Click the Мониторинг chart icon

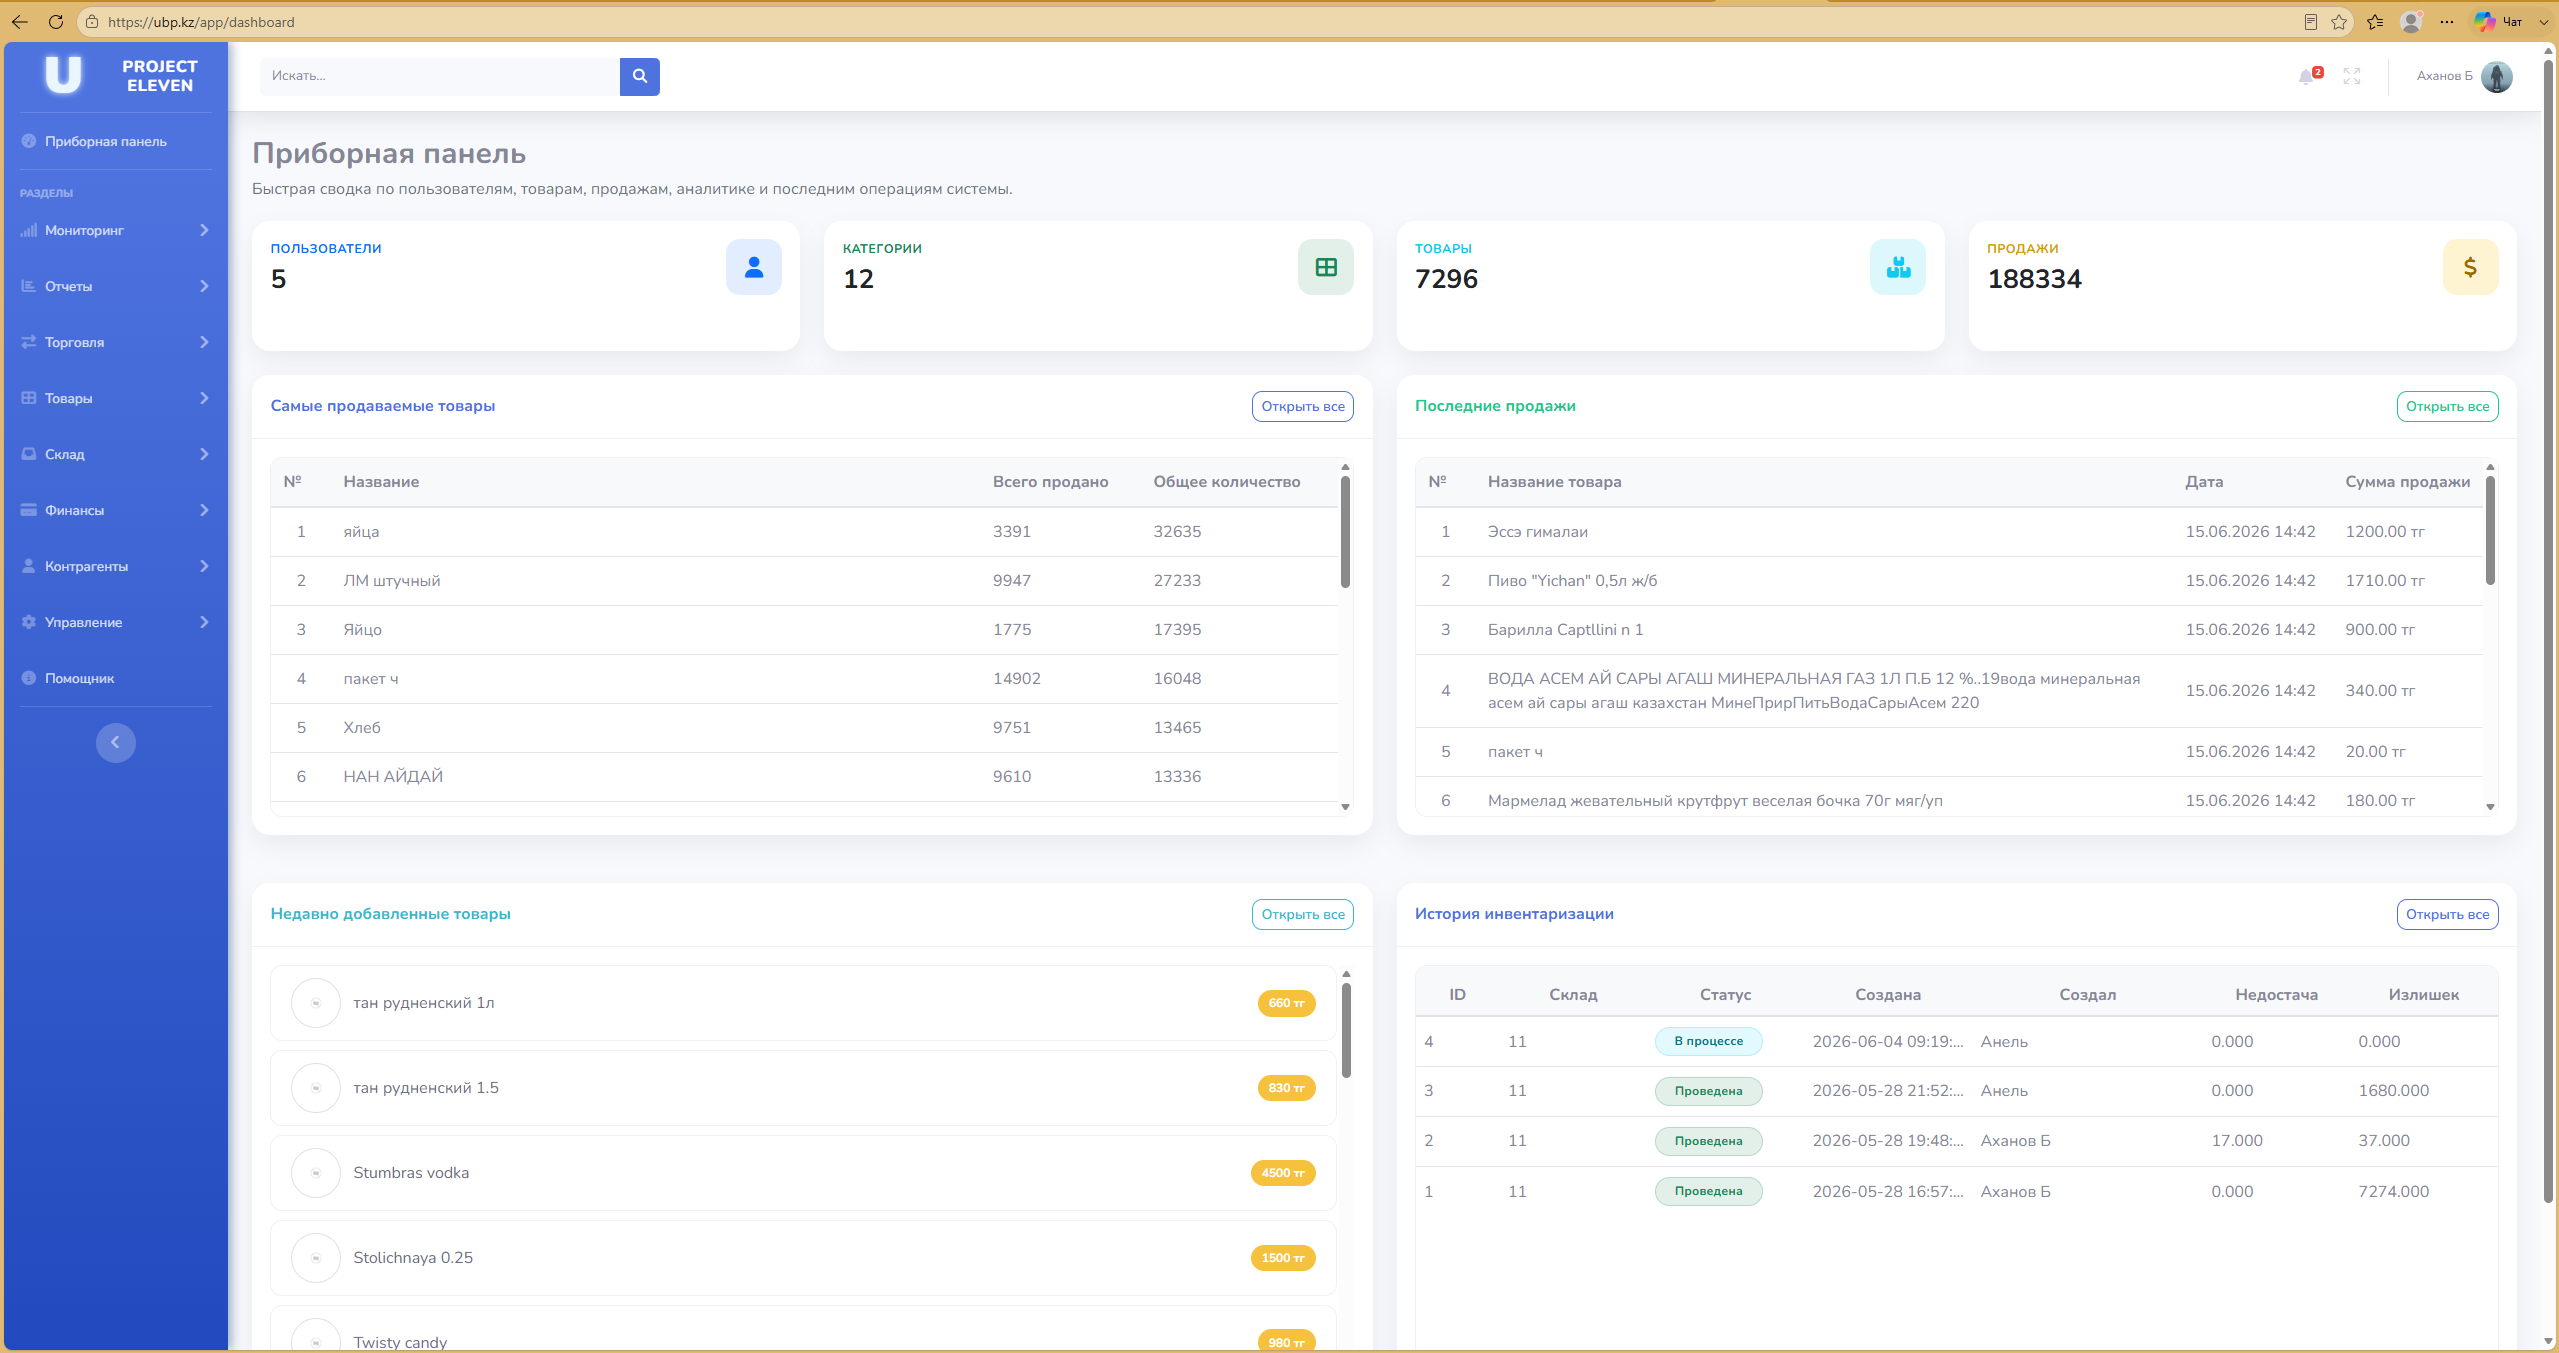pos(29,230)
